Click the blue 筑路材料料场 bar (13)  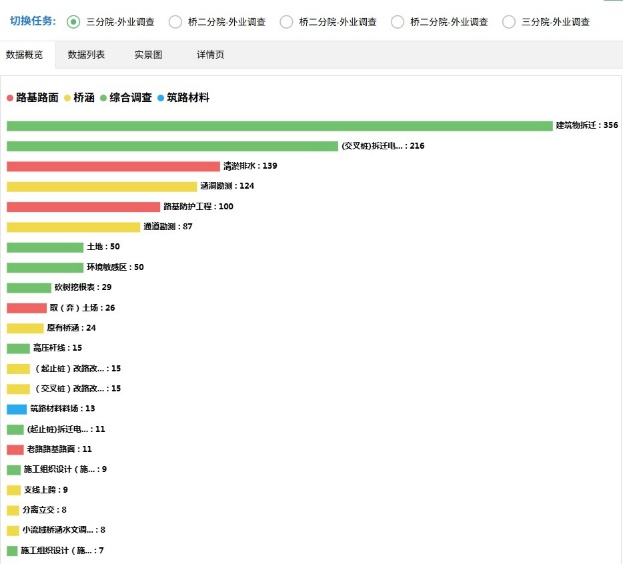pyautogui.click(x=17, y=409)
